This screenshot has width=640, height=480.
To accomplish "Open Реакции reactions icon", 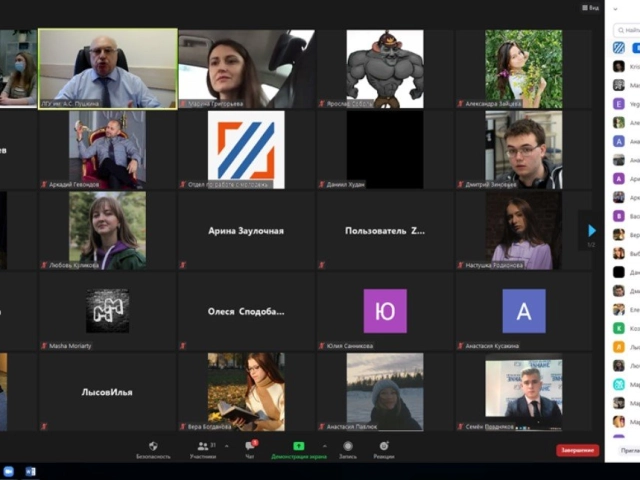I will coord(384,446).
